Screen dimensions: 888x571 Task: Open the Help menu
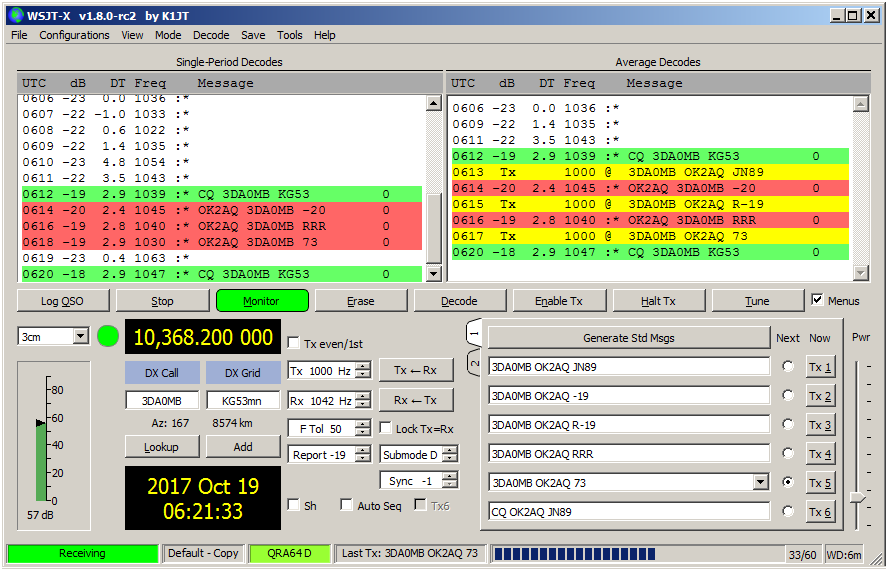click(x=325, y=35)
